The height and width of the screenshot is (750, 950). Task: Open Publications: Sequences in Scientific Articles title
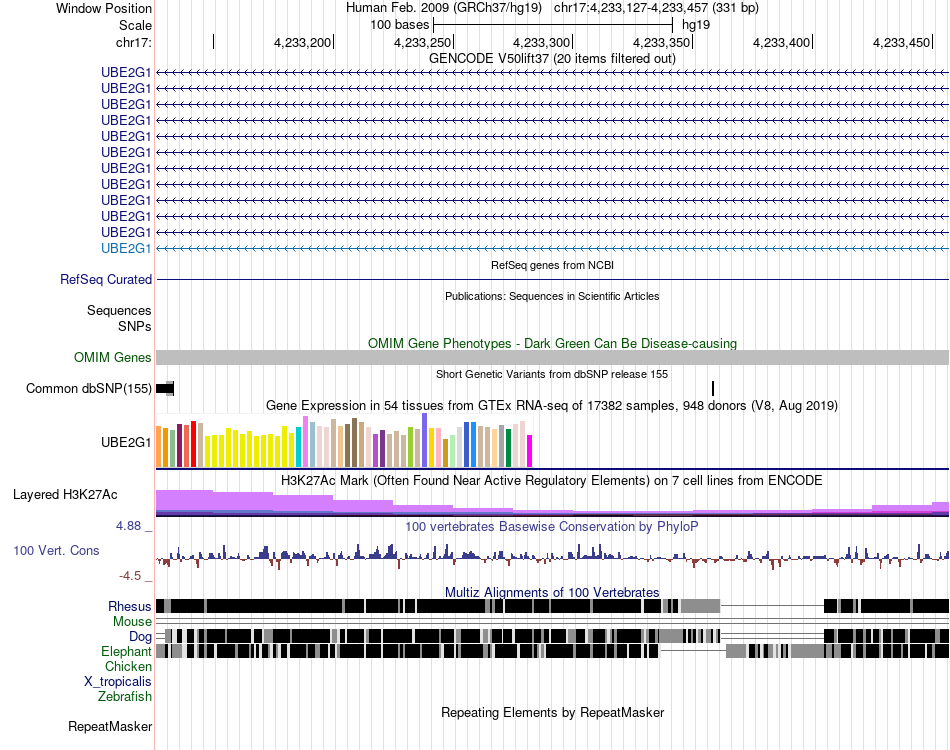point(552,296)
